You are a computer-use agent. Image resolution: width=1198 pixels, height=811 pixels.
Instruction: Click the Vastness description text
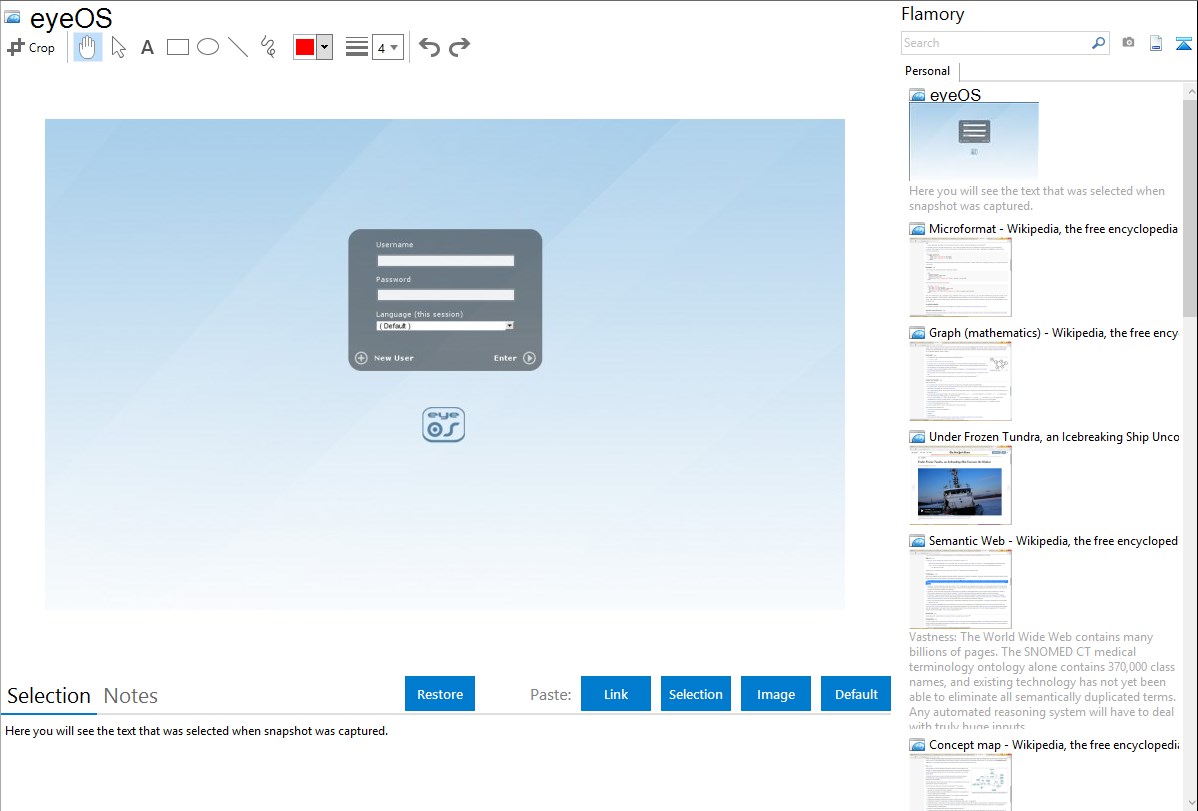(x=1043, y=681)
